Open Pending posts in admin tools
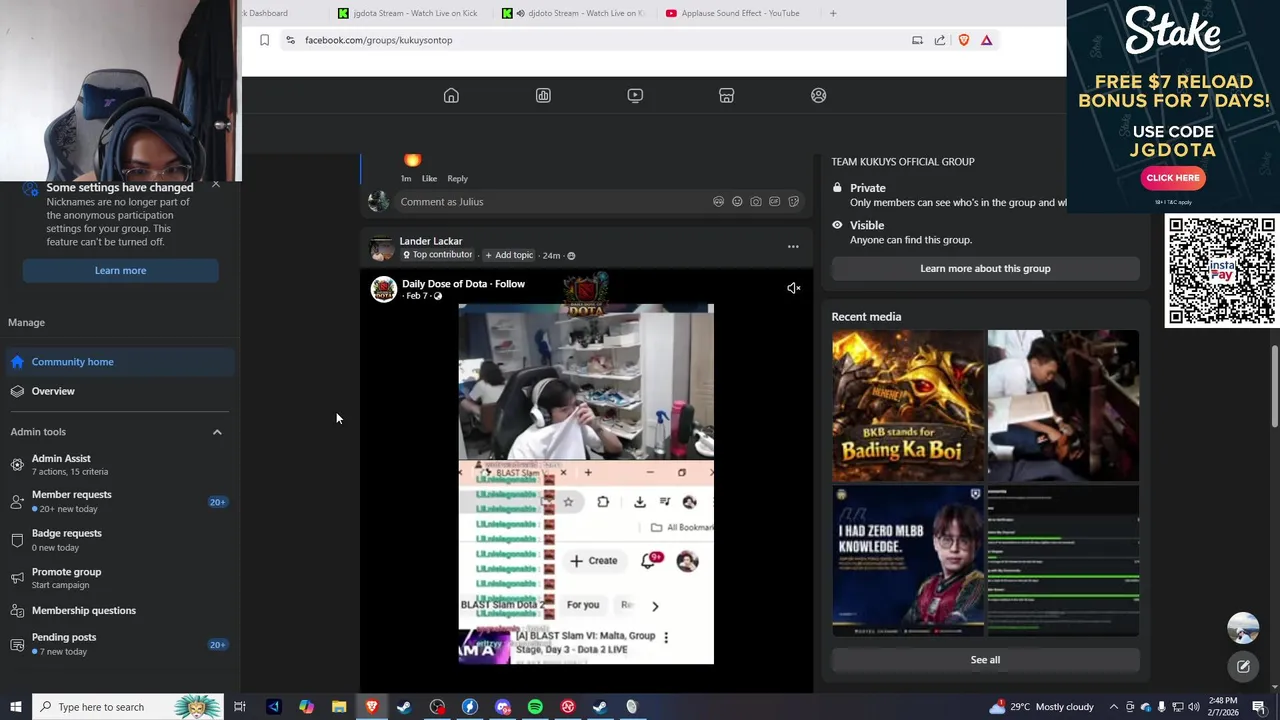This screenshot has width=1280, height=720. click(x=120, y=644)
